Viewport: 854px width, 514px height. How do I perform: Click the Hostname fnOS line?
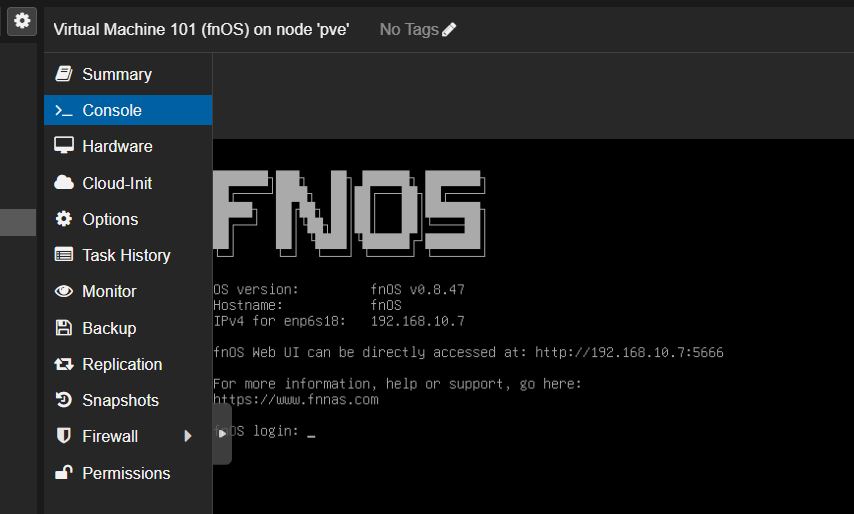307,305
